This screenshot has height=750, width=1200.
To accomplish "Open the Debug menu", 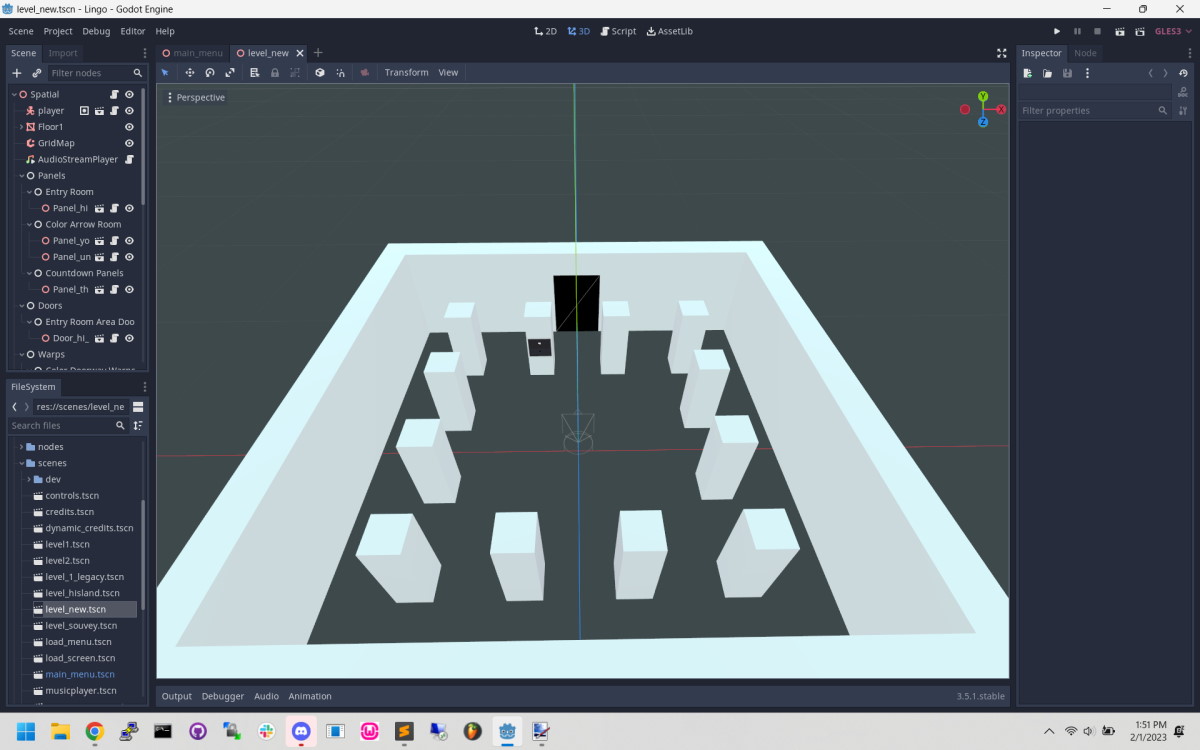I will point(96,32).
